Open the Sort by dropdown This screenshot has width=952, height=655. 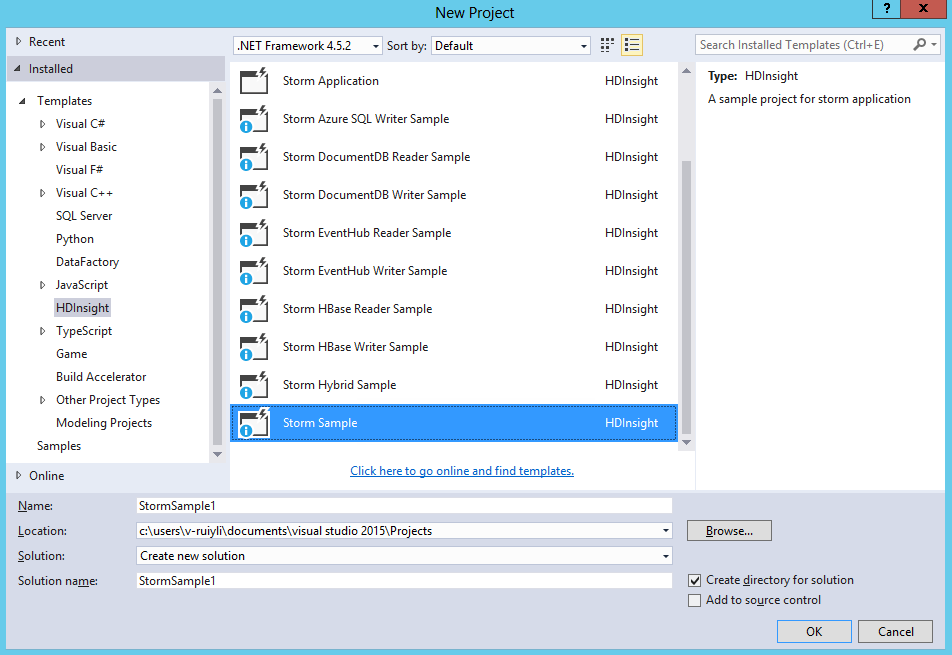511,46
